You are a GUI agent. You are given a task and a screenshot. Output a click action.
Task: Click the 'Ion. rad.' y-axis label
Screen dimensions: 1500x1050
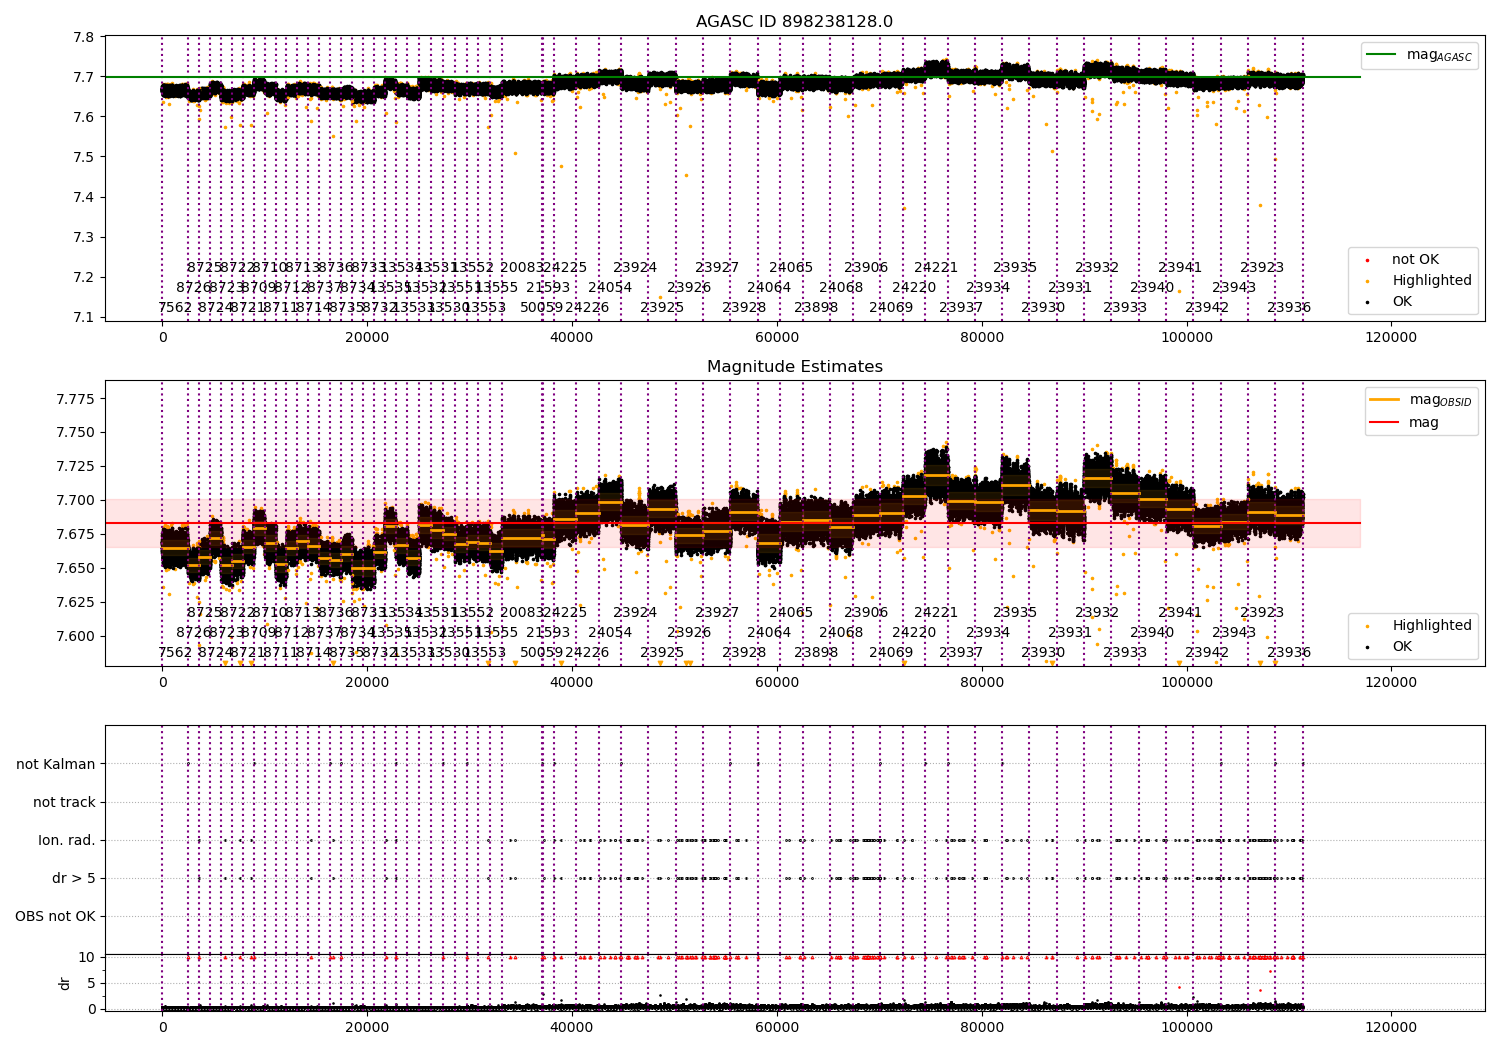pos(67,840)
